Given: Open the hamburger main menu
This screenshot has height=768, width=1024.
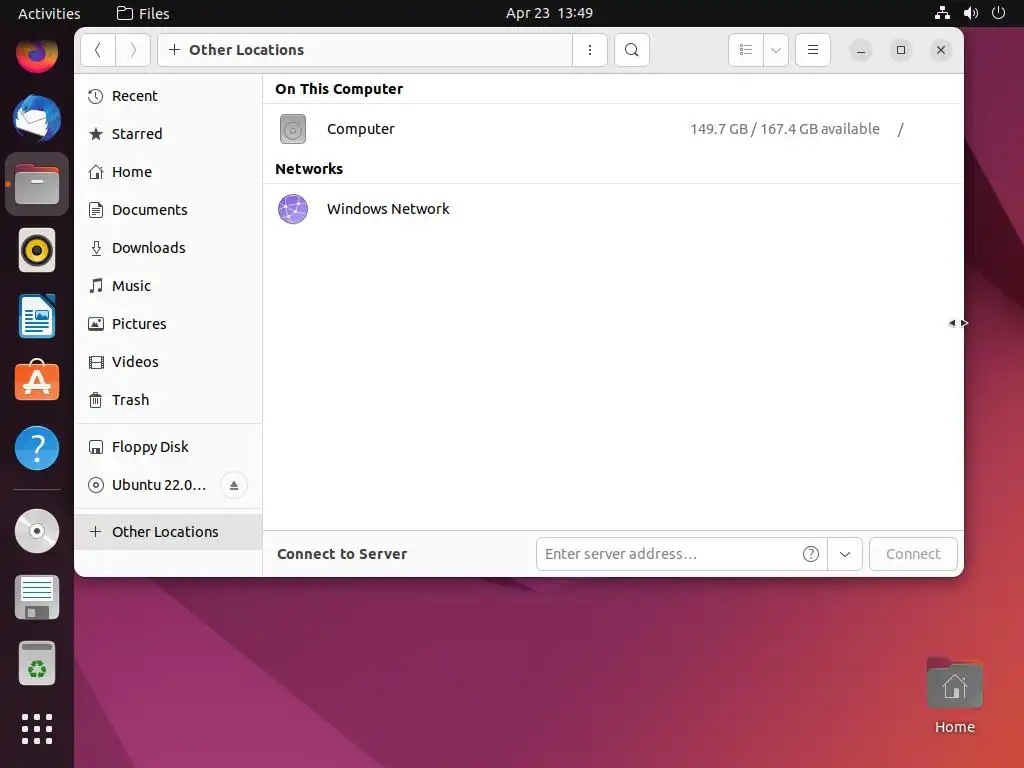Looking at the screenshot, I should coord(813,50).
